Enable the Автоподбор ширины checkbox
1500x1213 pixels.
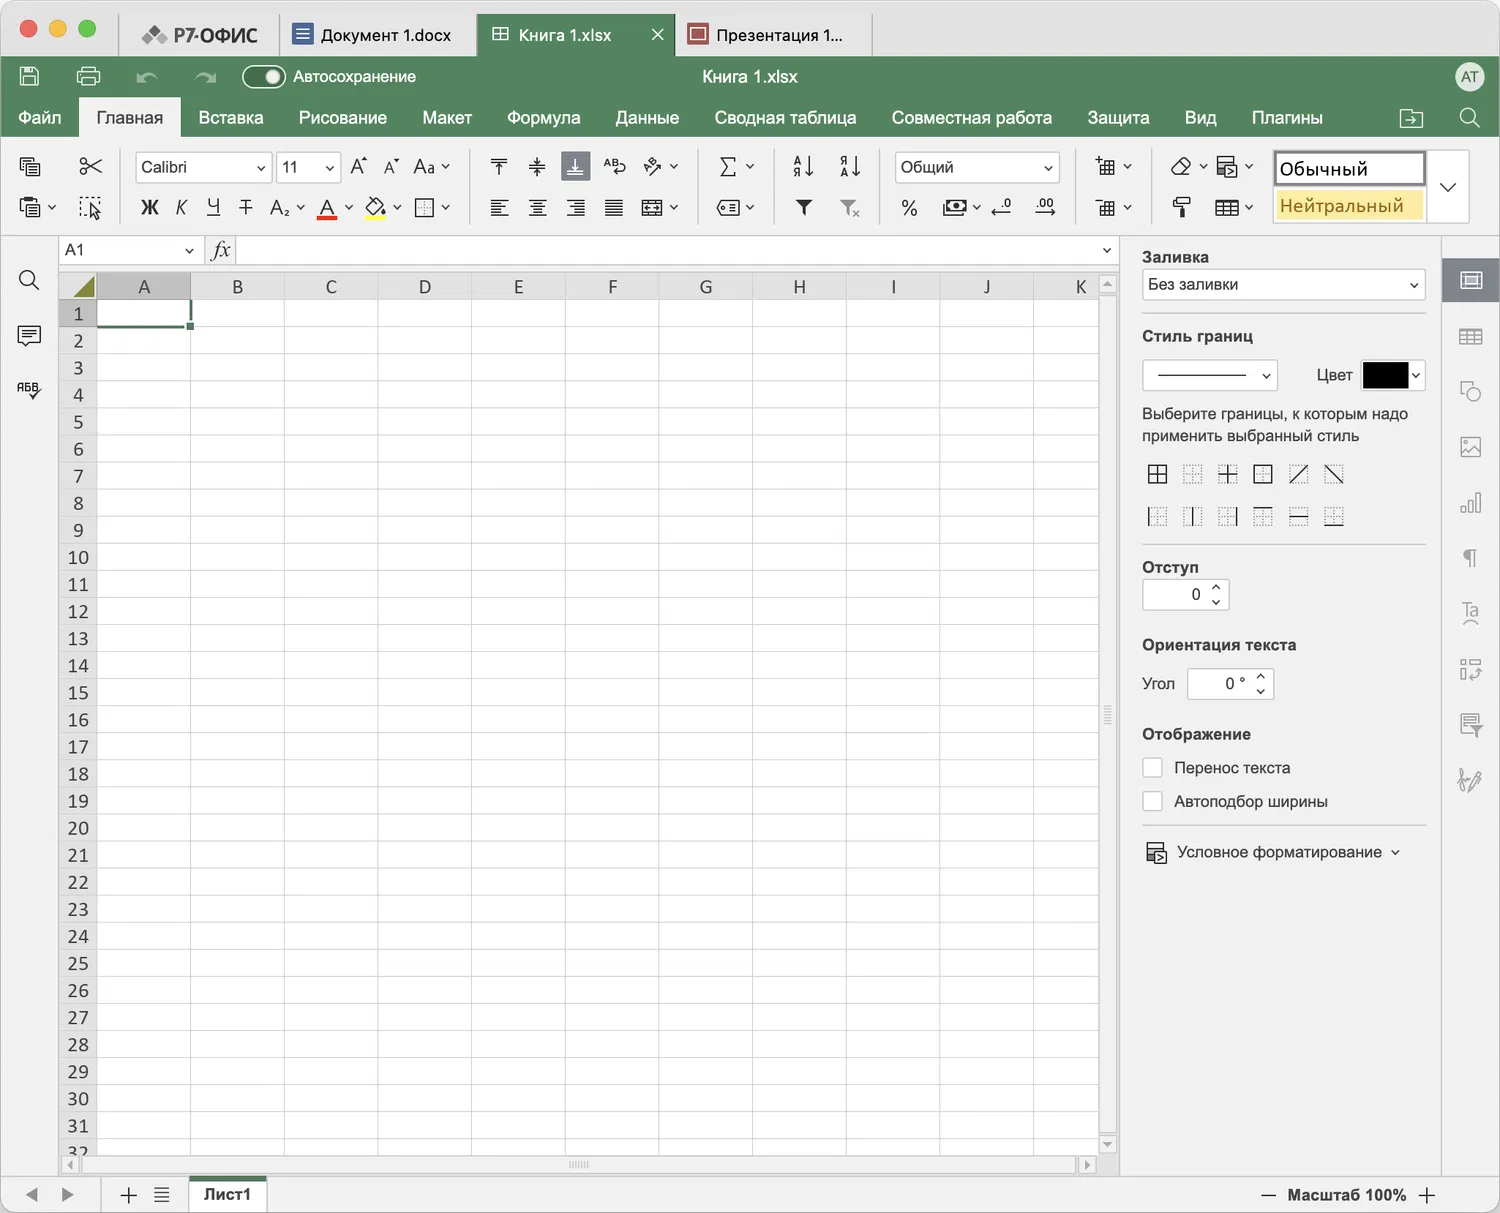click(1153, 801)
